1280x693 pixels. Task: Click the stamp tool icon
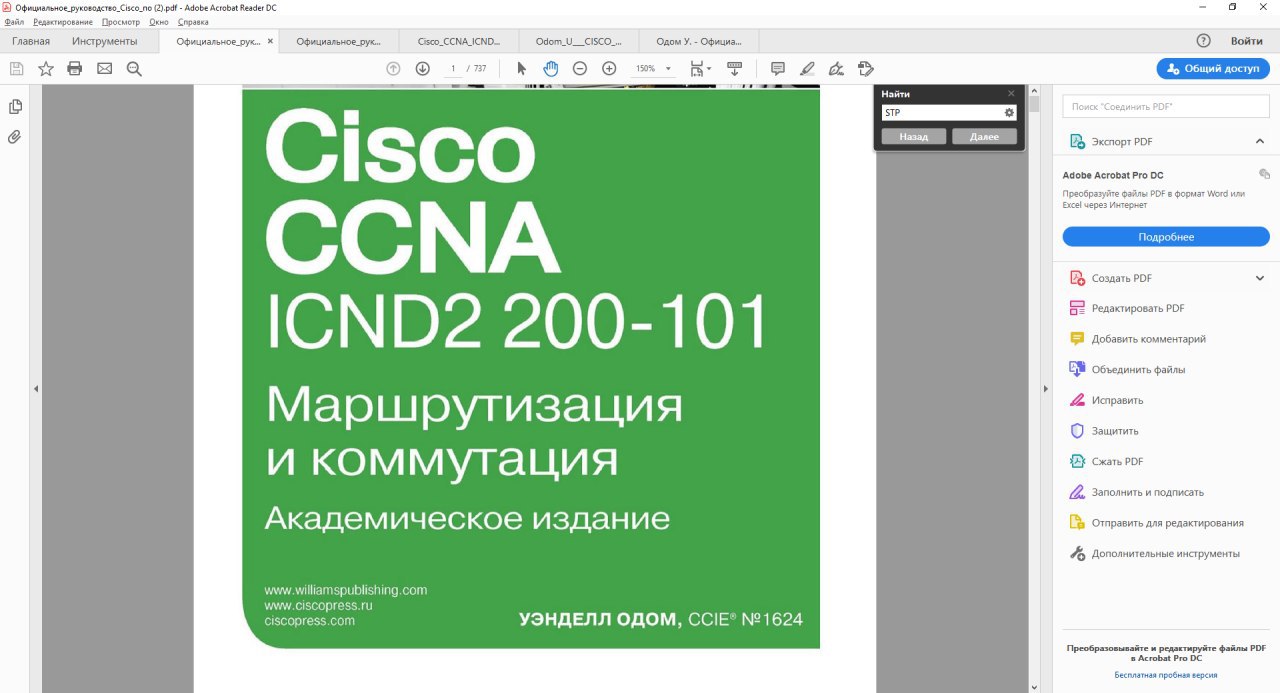866,68
